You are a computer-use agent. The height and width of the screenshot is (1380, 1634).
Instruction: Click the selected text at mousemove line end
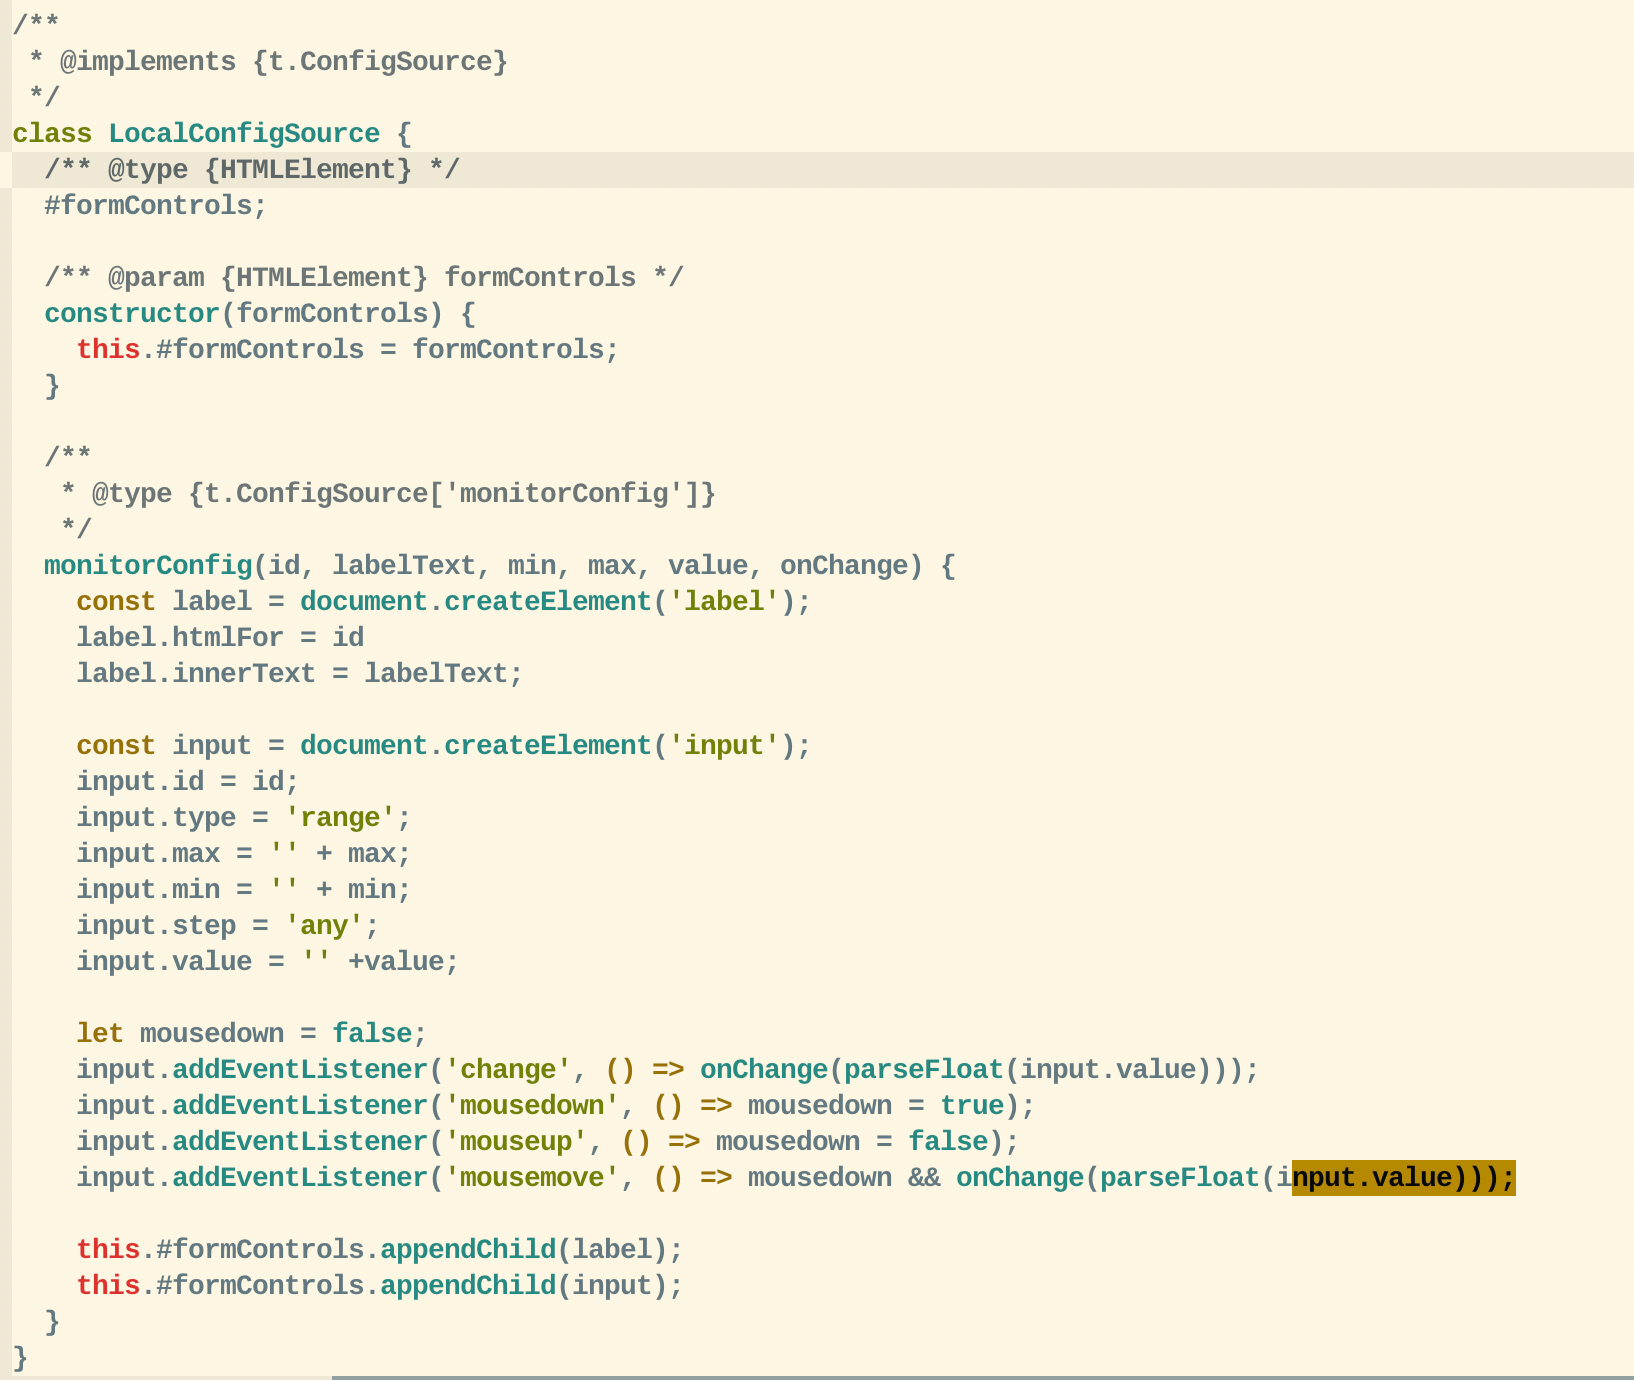[x=1403, y=1178]
